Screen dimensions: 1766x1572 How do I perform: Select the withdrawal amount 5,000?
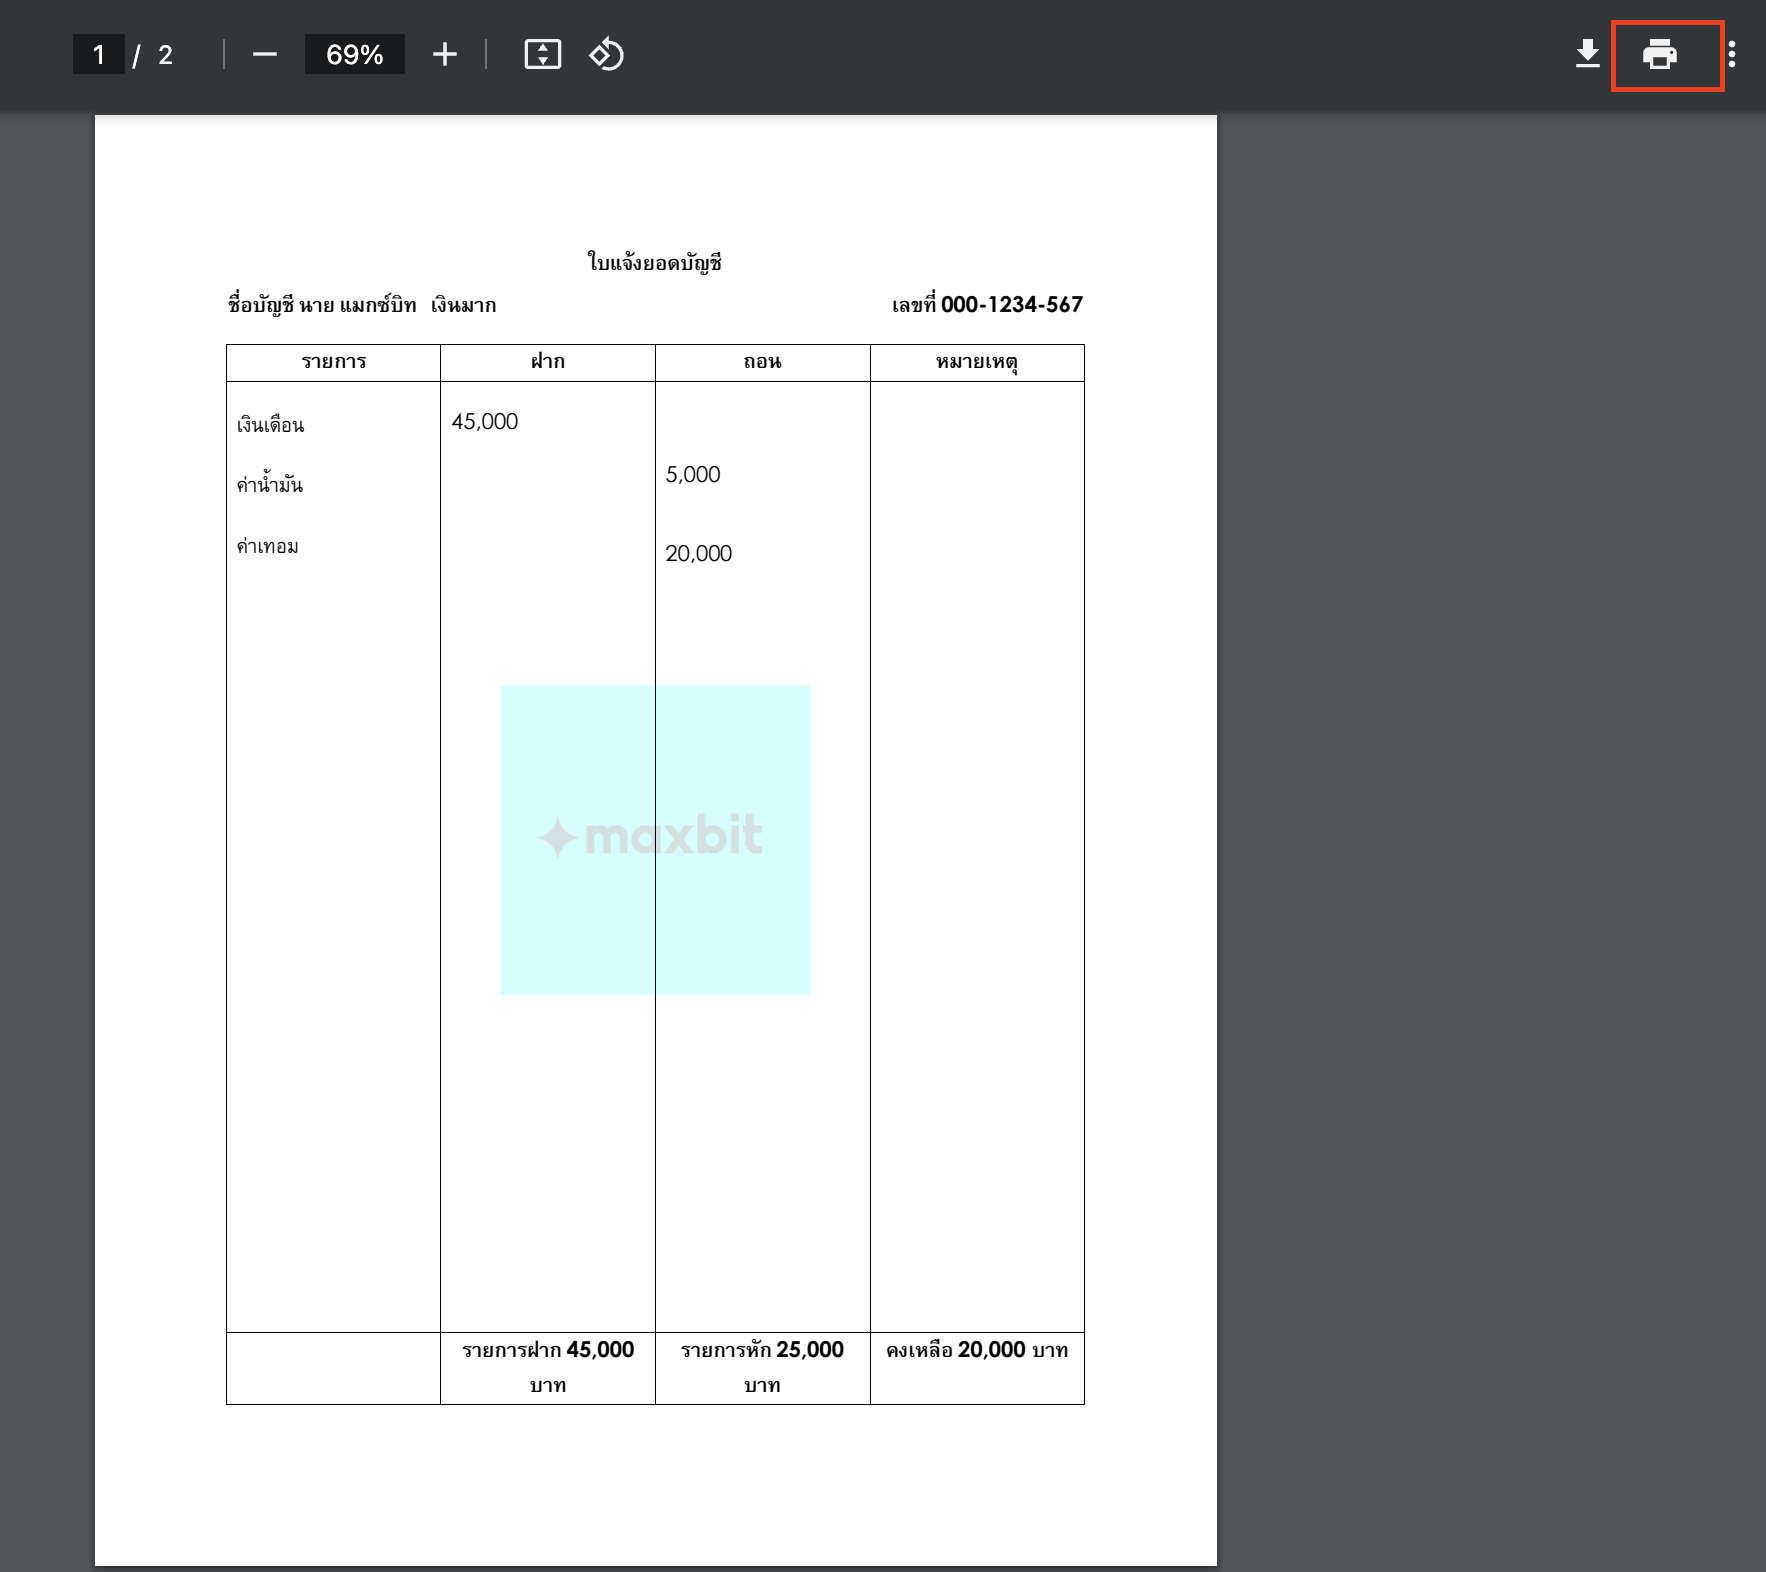click(x=693, y=475)
